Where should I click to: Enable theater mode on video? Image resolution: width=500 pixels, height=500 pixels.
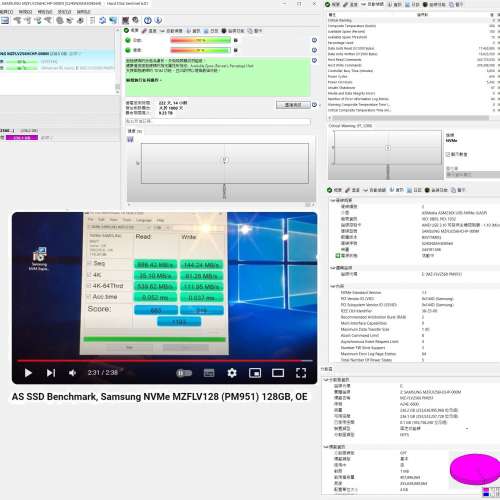click(278, 373)
